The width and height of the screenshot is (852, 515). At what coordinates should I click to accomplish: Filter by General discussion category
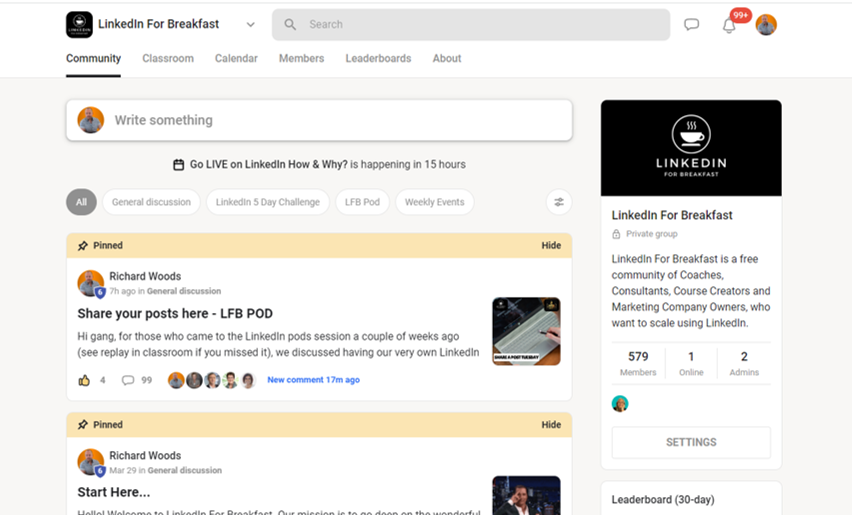151,202
